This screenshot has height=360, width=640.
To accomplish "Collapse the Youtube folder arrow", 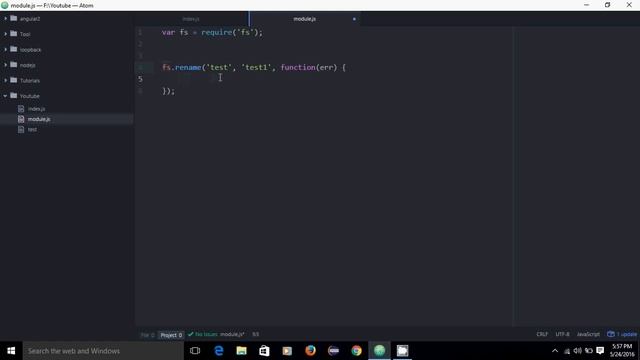I will point(5,96).
